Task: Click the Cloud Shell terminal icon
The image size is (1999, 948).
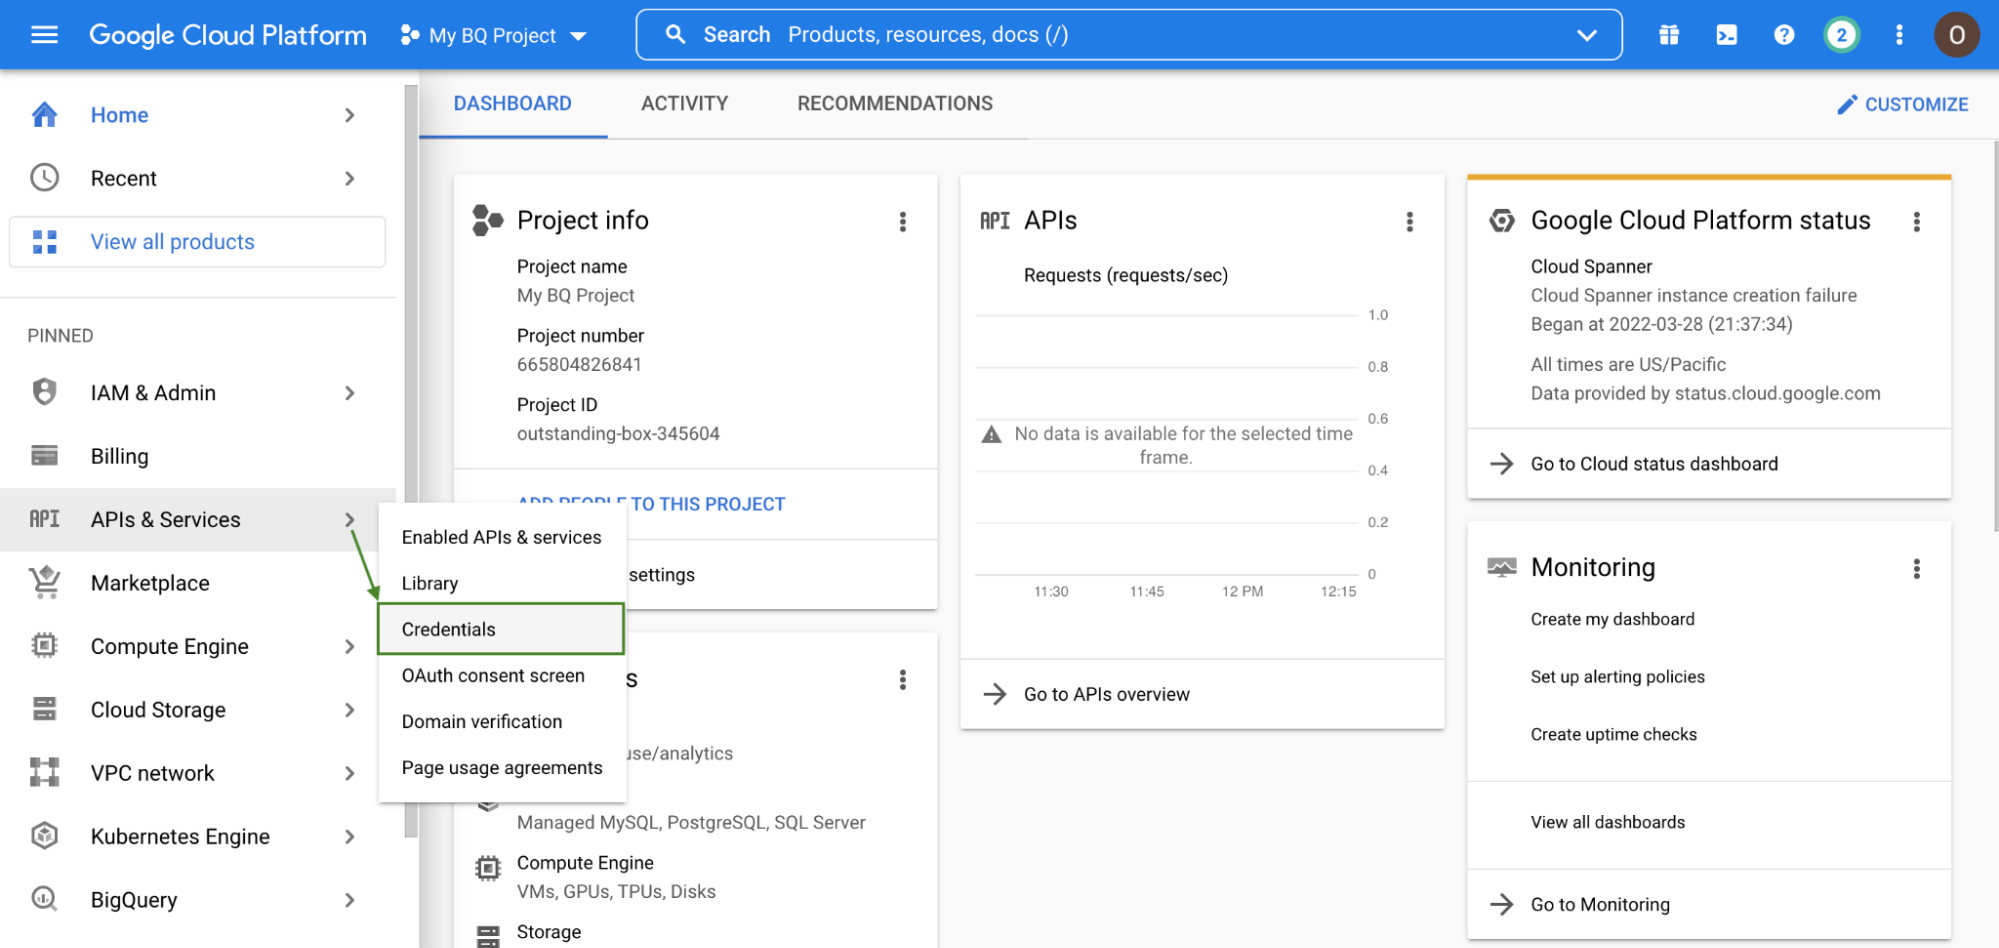Action: pyautogui.click(x=1725, y=34)
